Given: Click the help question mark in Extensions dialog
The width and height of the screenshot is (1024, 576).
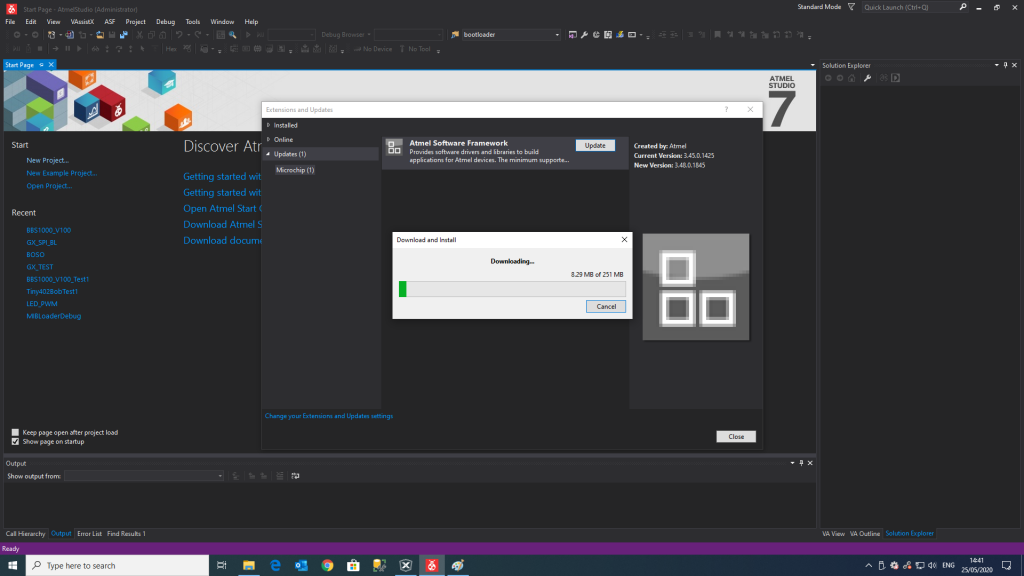Looking at the screenshot, I should [726, 110].
